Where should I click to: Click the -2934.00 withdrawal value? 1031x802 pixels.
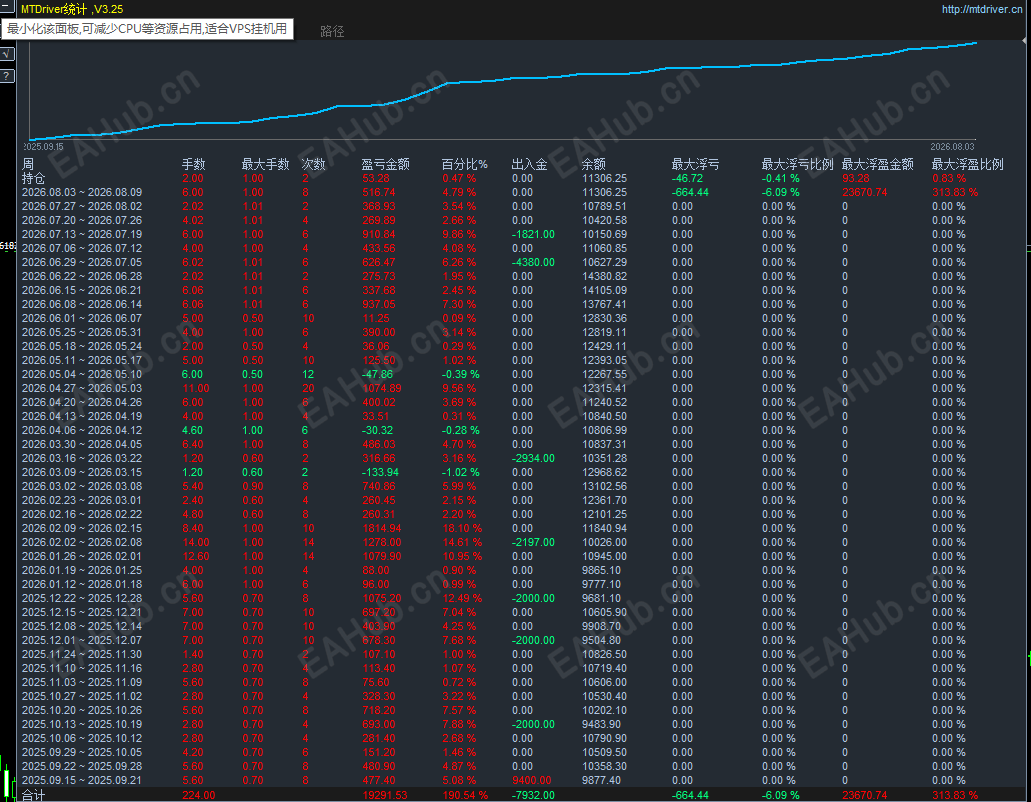533,458
